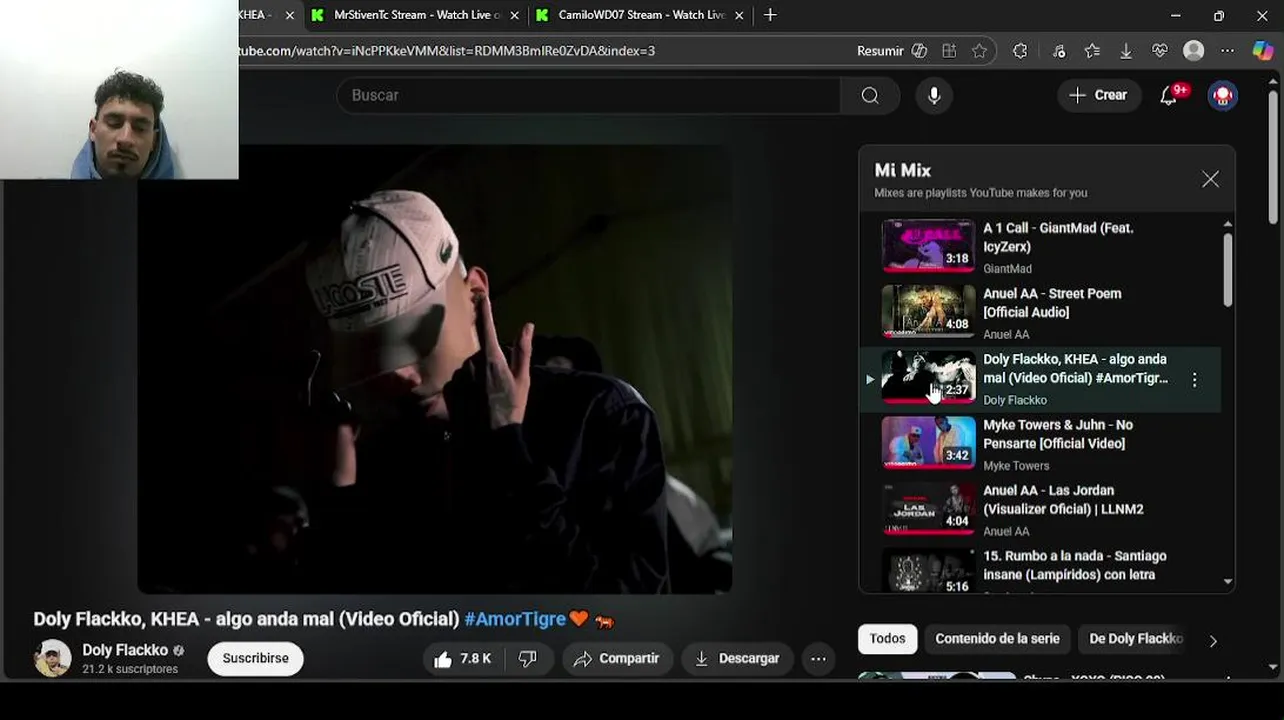The height and width of the screenshot is (720, 1284).
Task: Close the Mi Mix playlist panel
Action: (1210, 179)
